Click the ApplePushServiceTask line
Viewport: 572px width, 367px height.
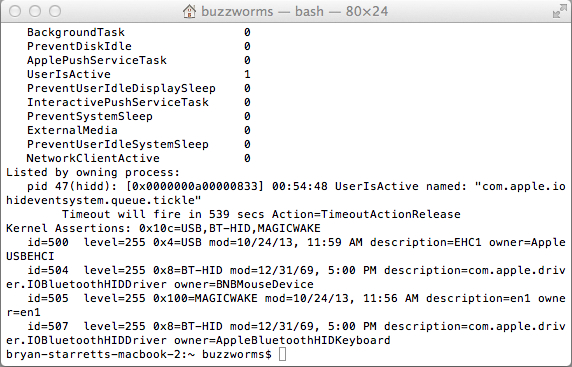point(139,60)
